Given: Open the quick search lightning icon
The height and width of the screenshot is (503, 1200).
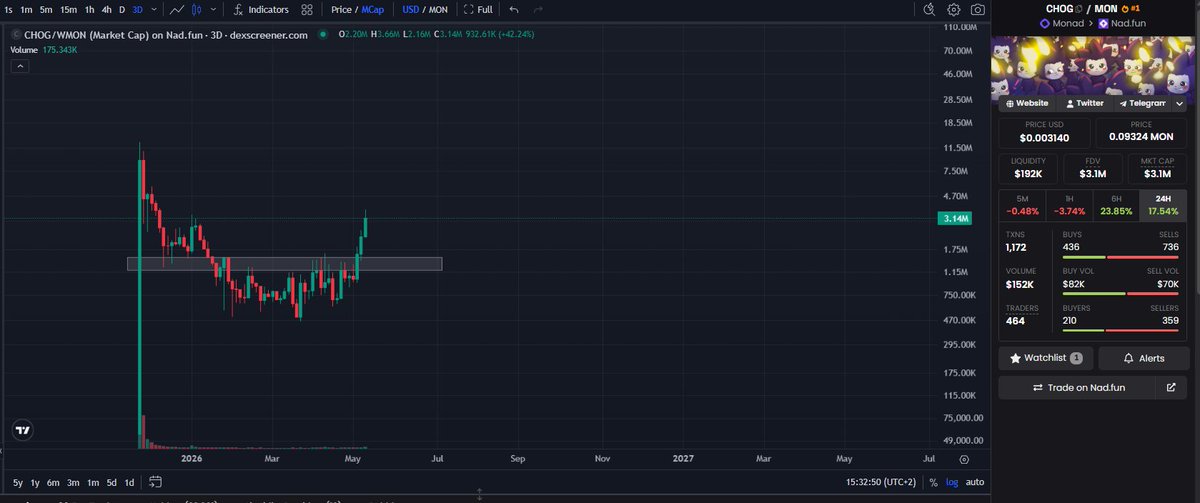Looking at the screenshot, I should 929,9.
